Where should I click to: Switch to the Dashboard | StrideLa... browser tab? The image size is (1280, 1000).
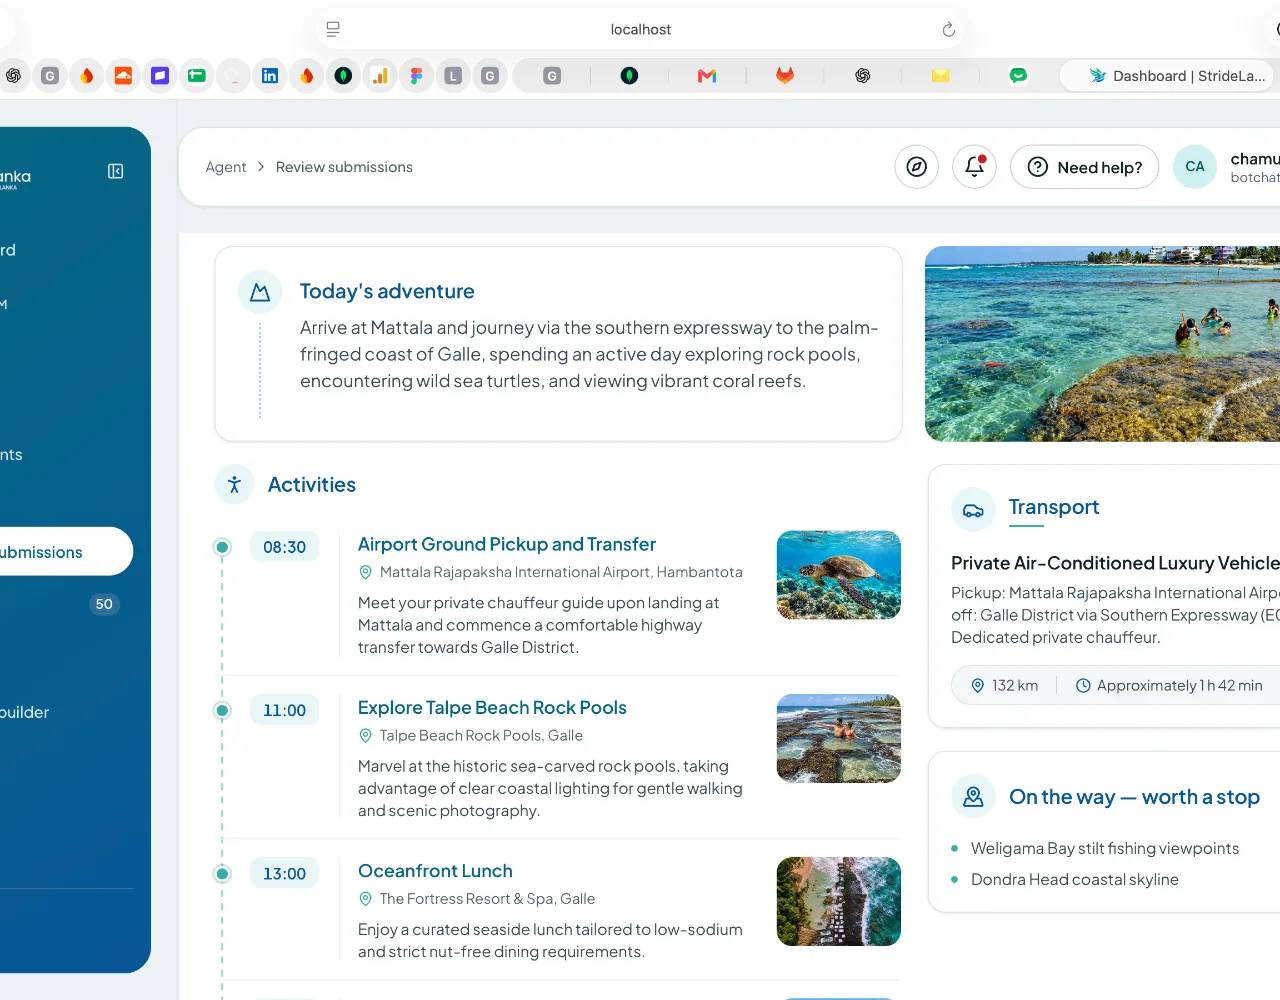(1166, 75)
